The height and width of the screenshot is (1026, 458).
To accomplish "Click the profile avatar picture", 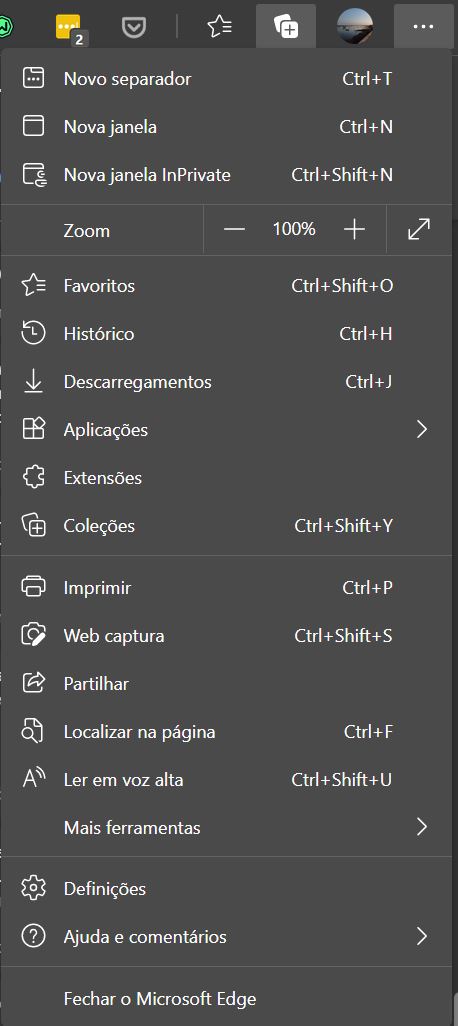I will pos(355,27).
